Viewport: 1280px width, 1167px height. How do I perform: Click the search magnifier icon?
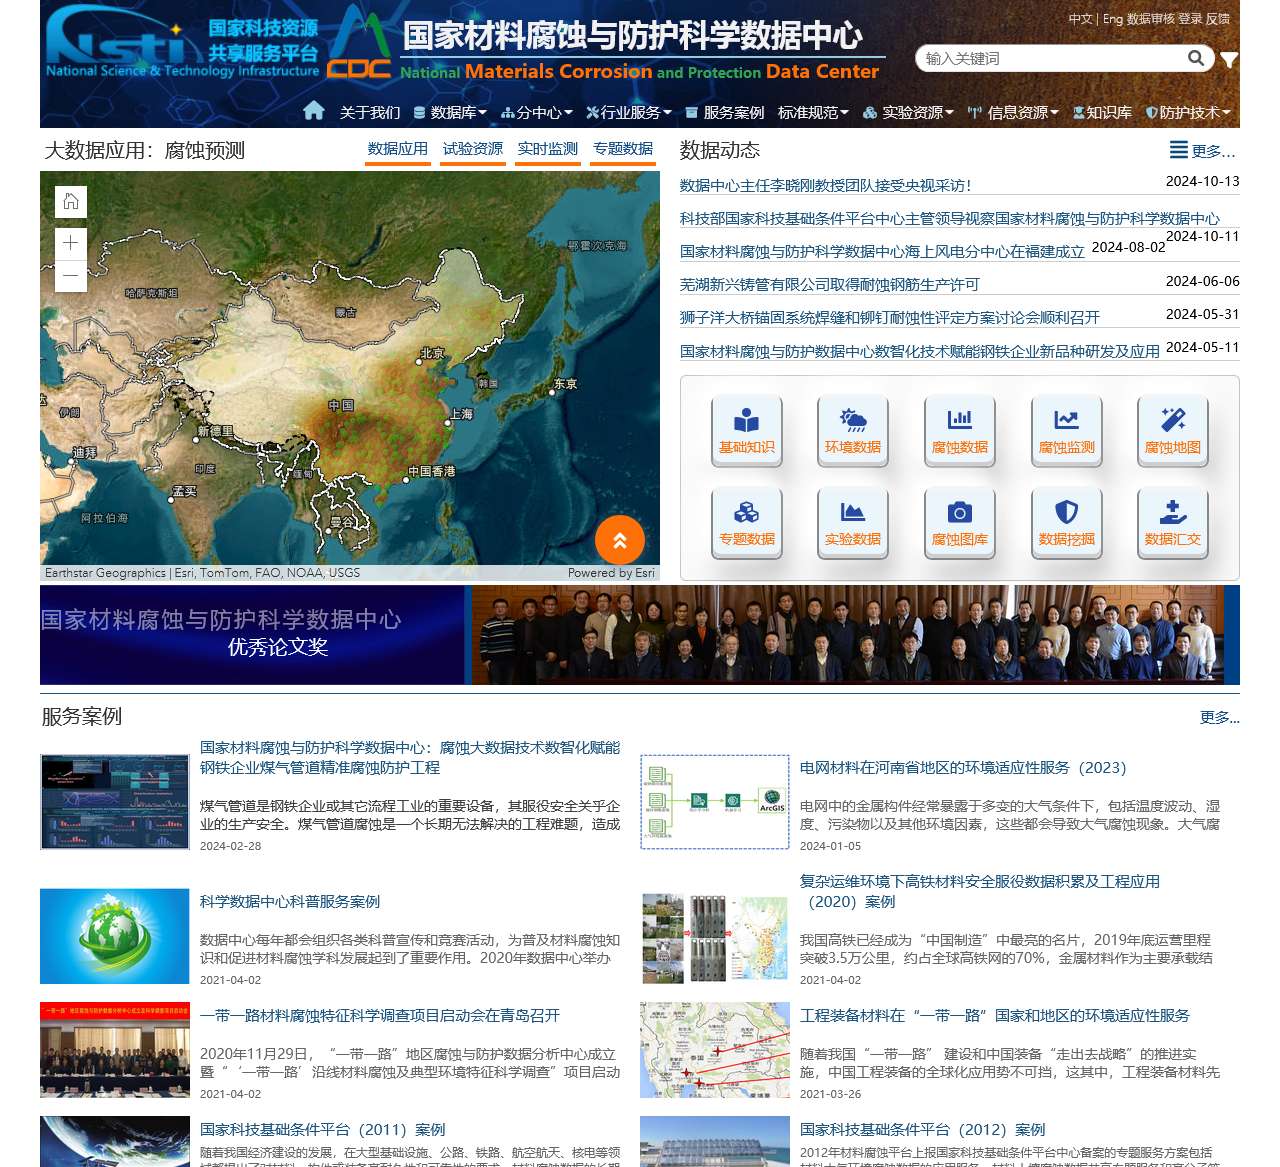click(1195, 58)
